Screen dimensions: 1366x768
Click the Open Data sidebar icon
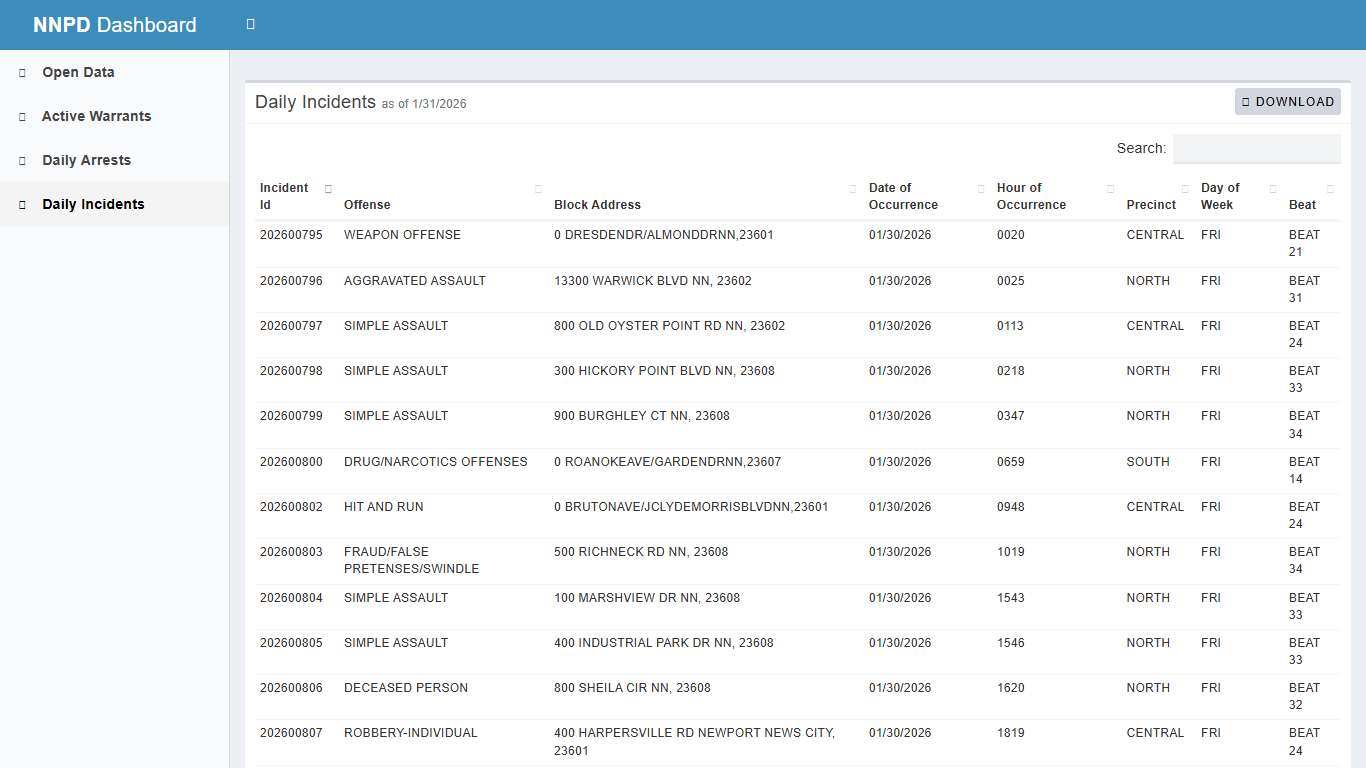click(x=21, y=72)
